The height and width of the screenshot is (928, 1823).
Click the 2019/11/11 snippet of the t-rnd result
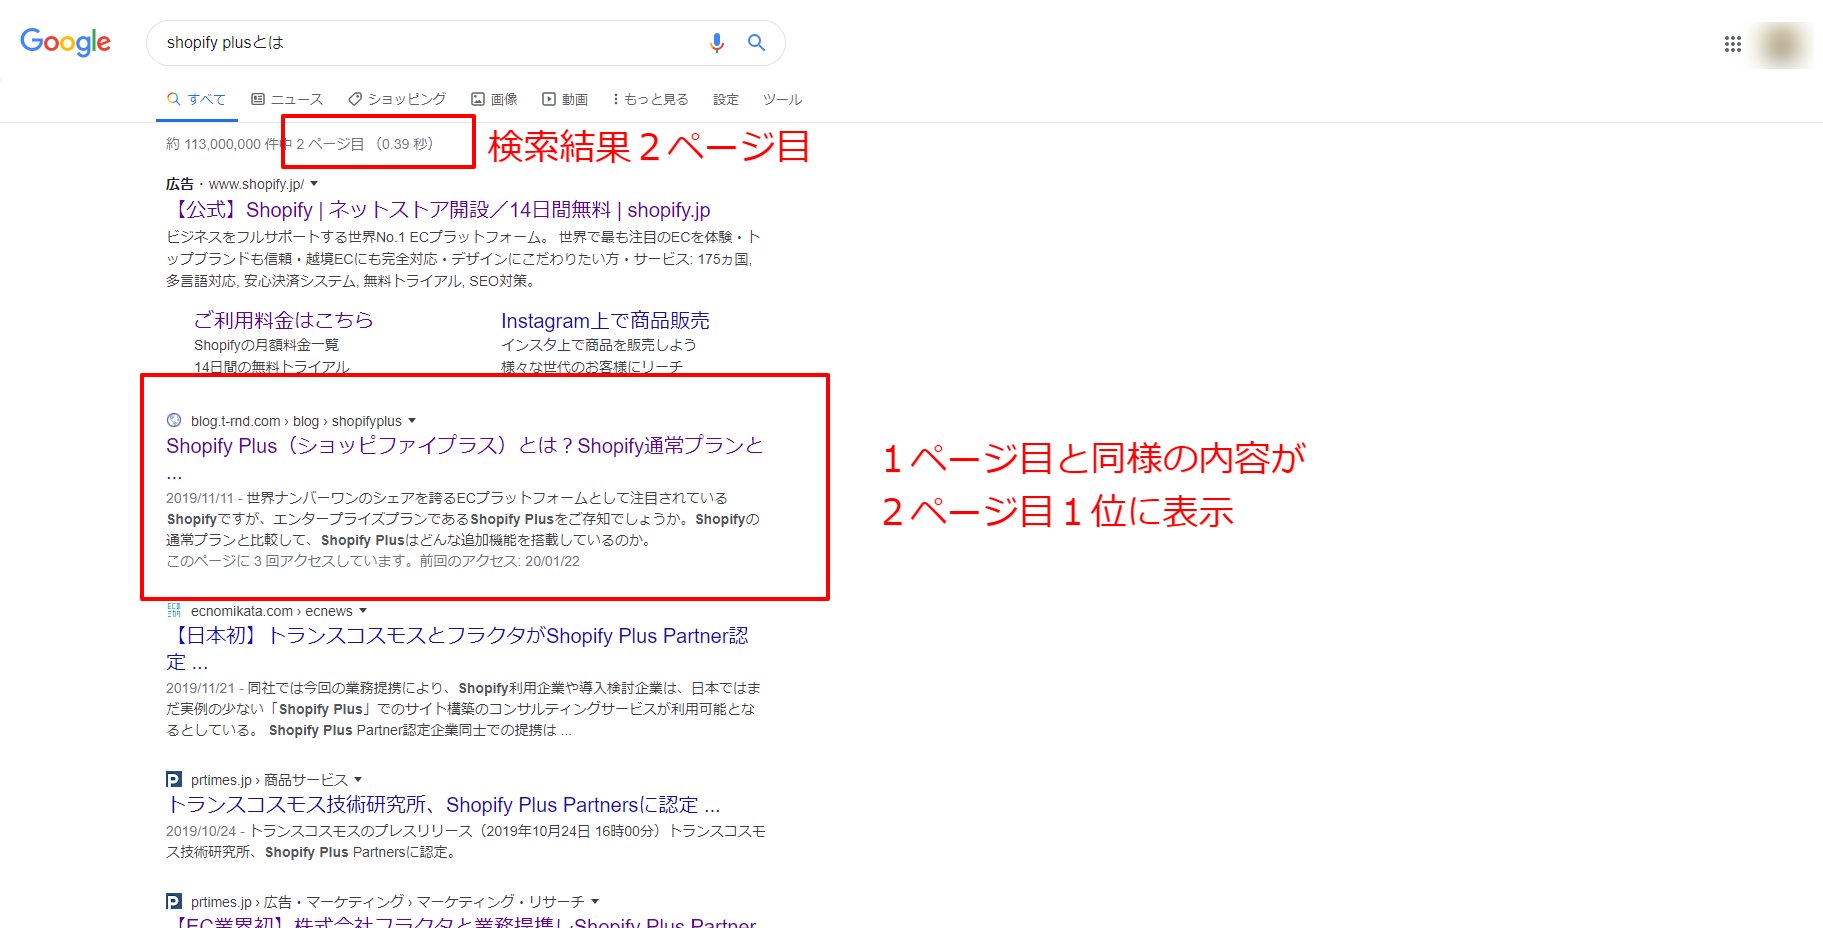[x=463, y=519]
